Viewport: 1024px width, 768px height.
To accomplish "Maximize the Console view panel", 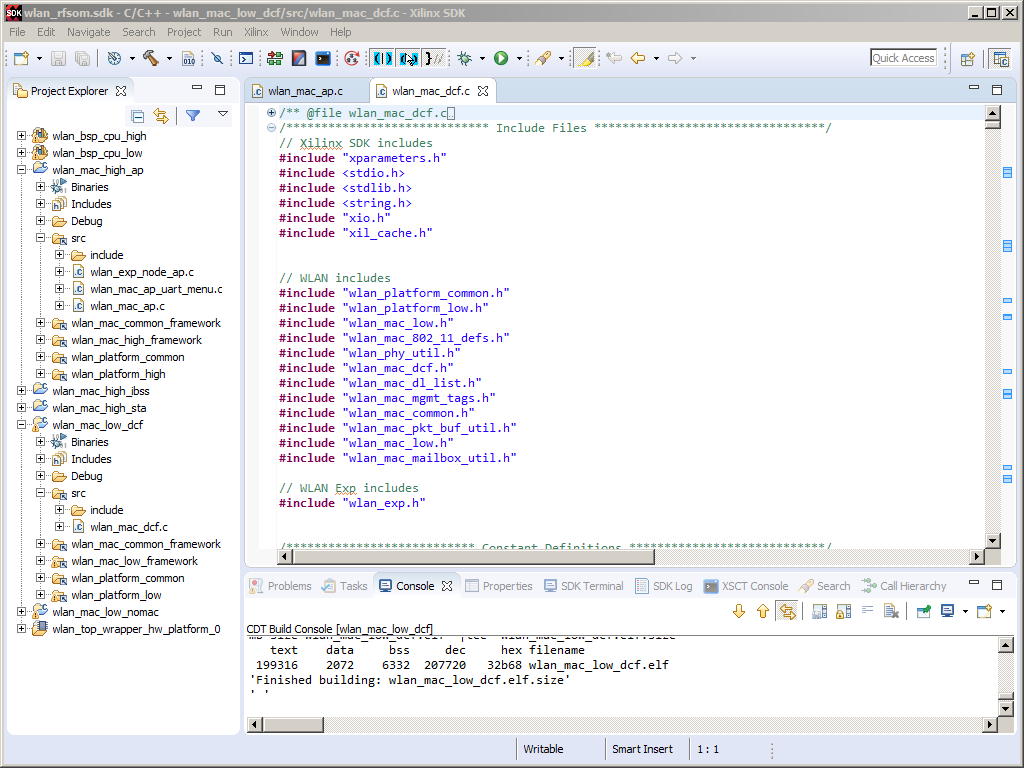I will point(997,584).
